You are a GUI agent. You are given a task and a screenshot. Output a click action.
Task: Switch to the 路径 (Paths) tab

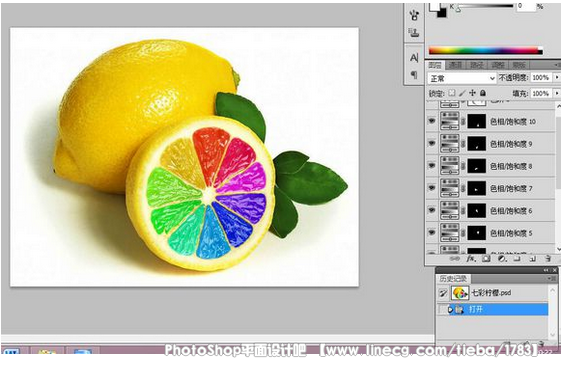point(477,65)
